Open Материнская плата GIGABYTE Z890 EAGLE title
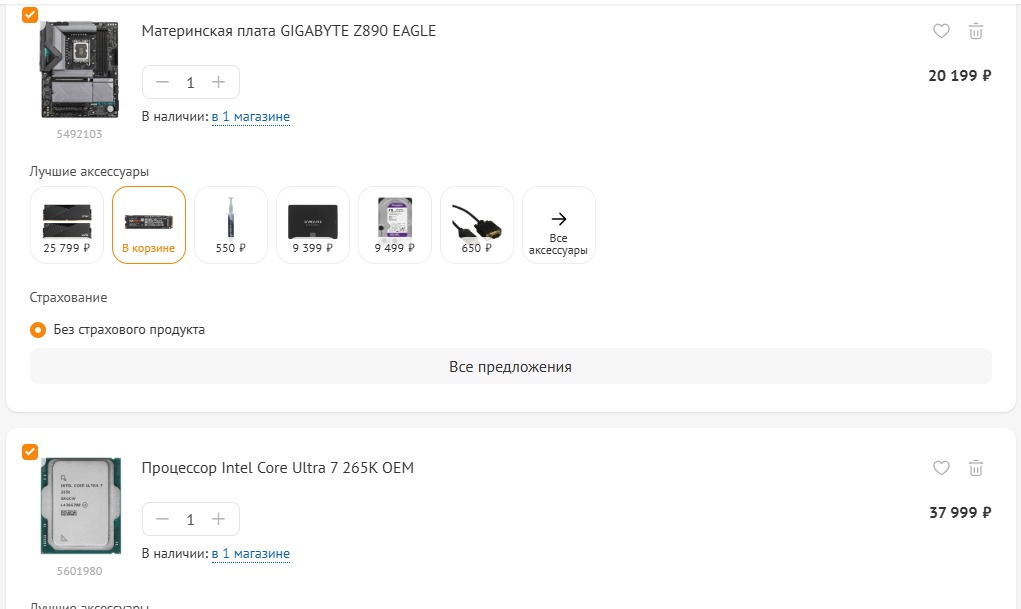Viewport: 1021px width, 609px height. pos(288,31)
